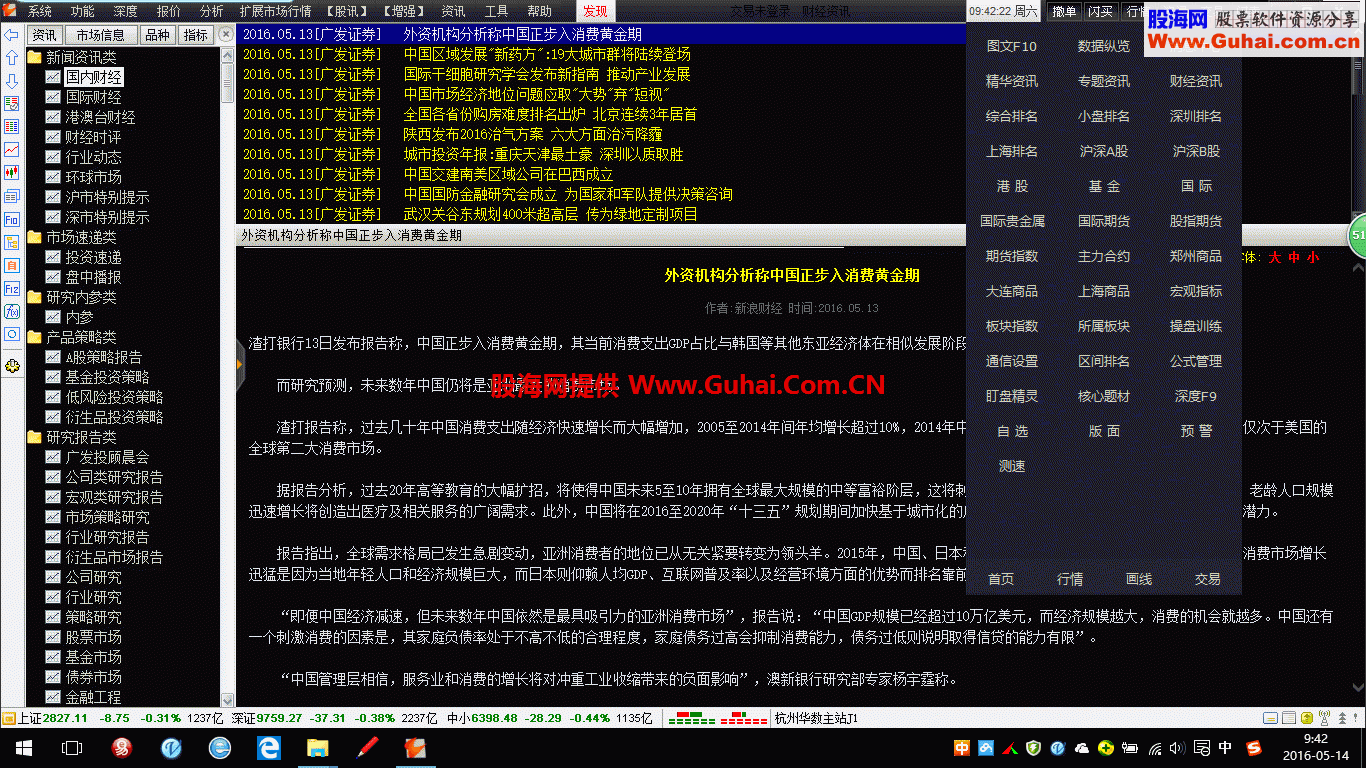Image resolution: width=1366 pixels, height=768 pixels.
Task: Collapse the 市场速递类 folder
Action: (x=35, y=237)
